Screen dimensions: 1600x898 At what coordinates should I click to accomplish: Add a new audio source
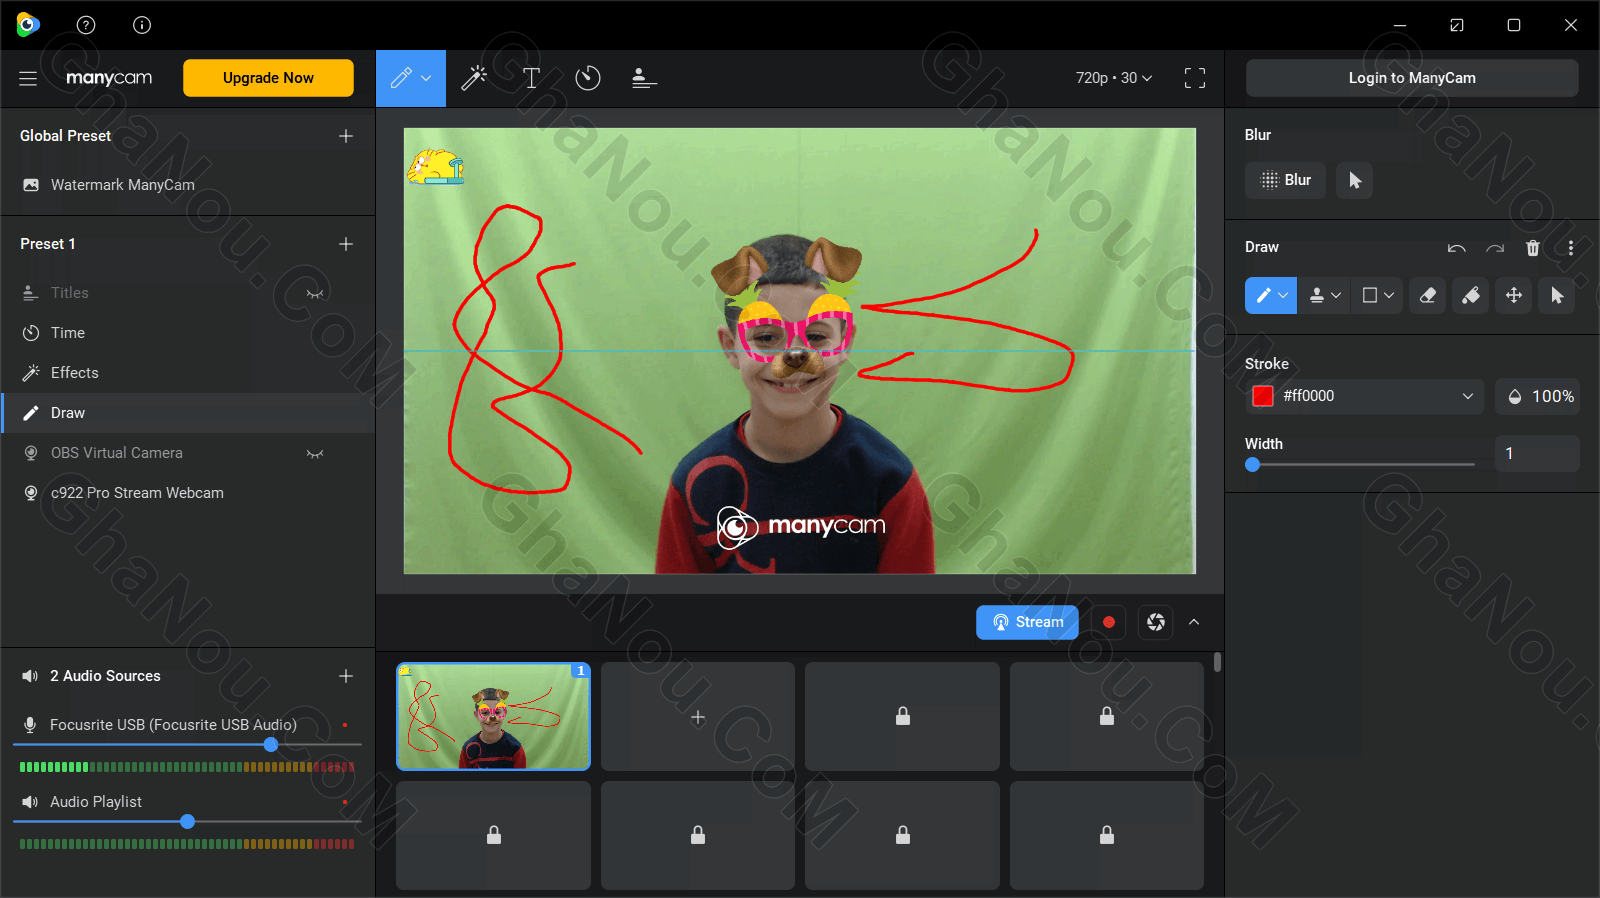[x=346, y=676]
